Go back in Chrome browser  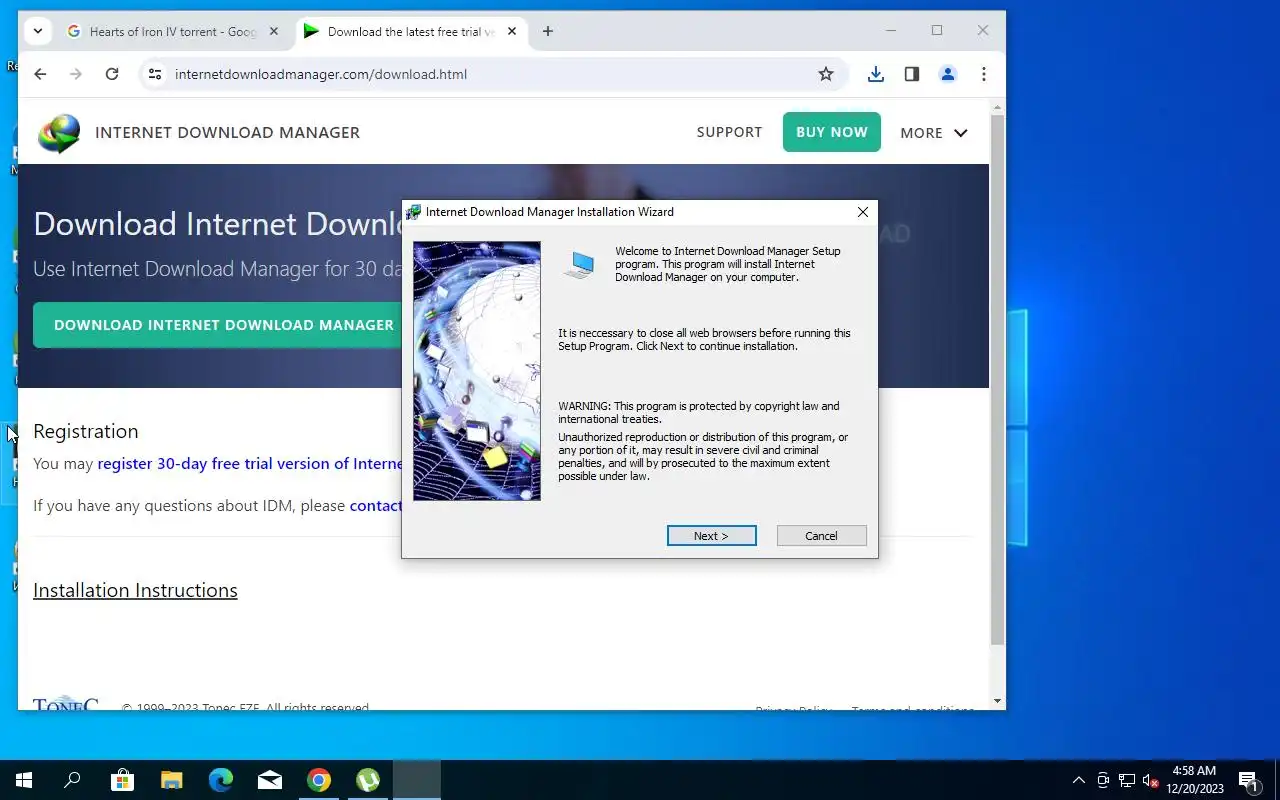(x=40, y=74)
